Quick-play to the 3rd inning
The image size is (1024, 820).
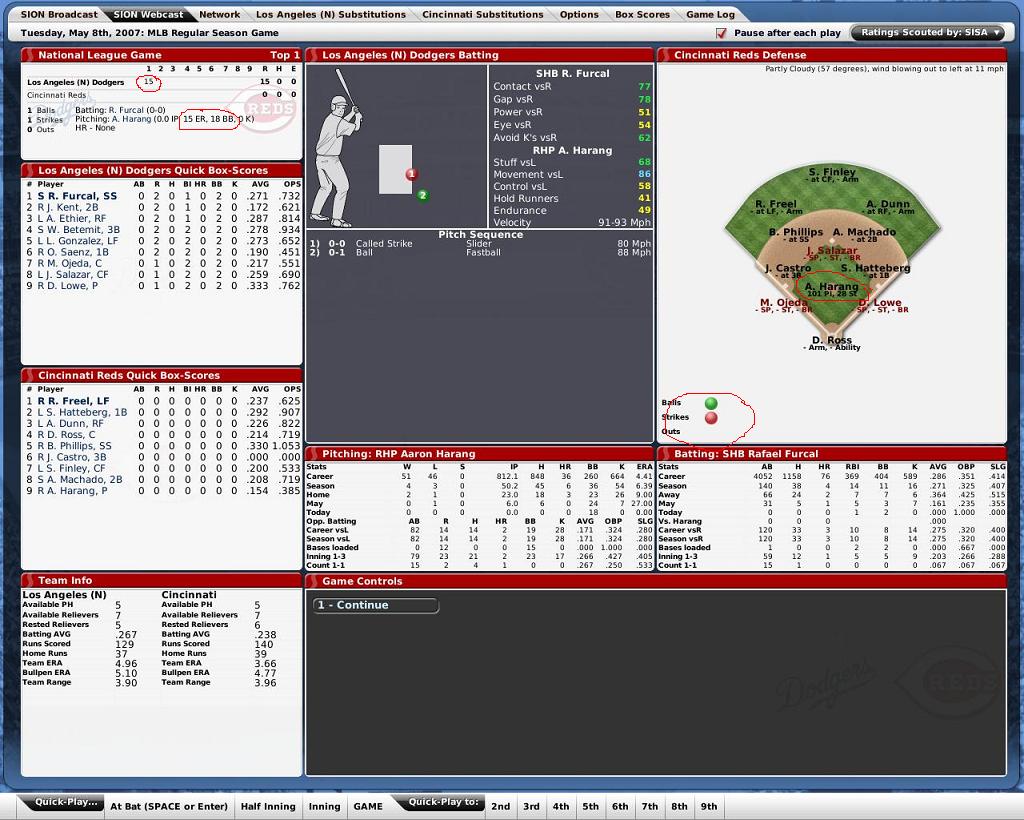point(531,806)
